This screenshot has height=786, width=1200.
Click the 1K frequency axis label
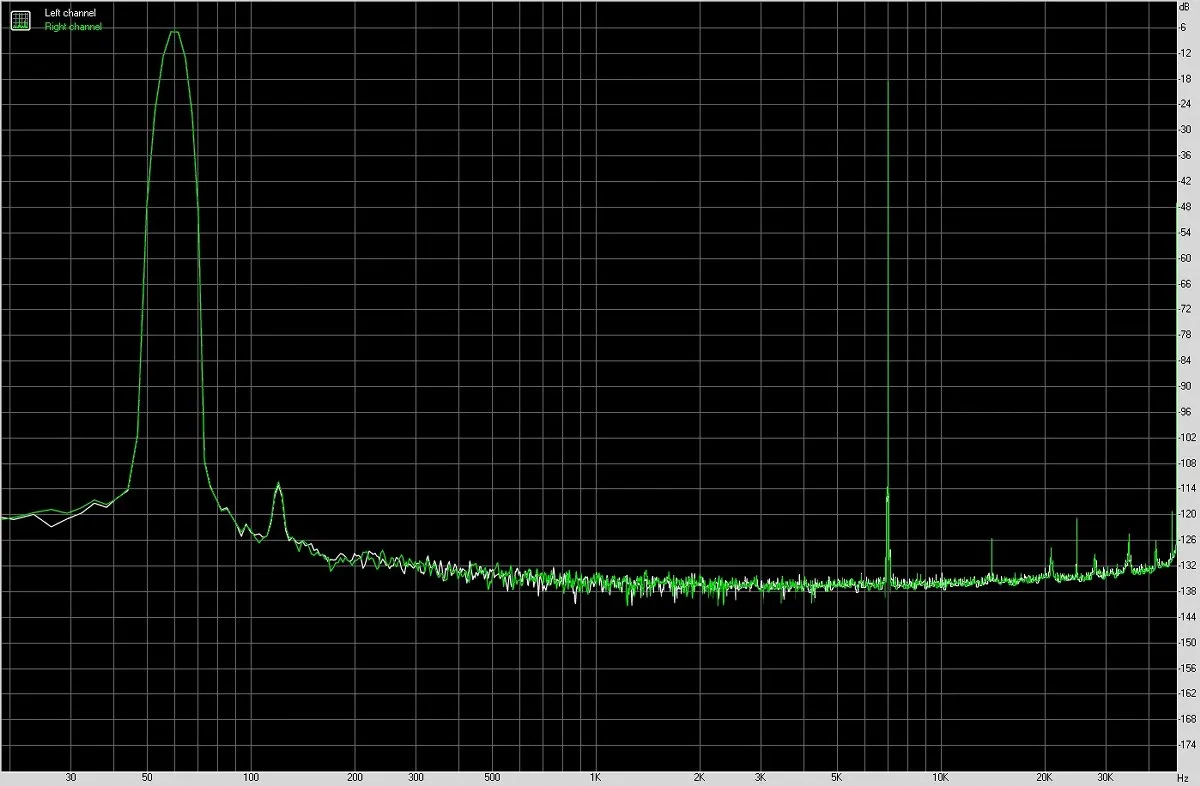pyautogui.click(x=595, y=777)
